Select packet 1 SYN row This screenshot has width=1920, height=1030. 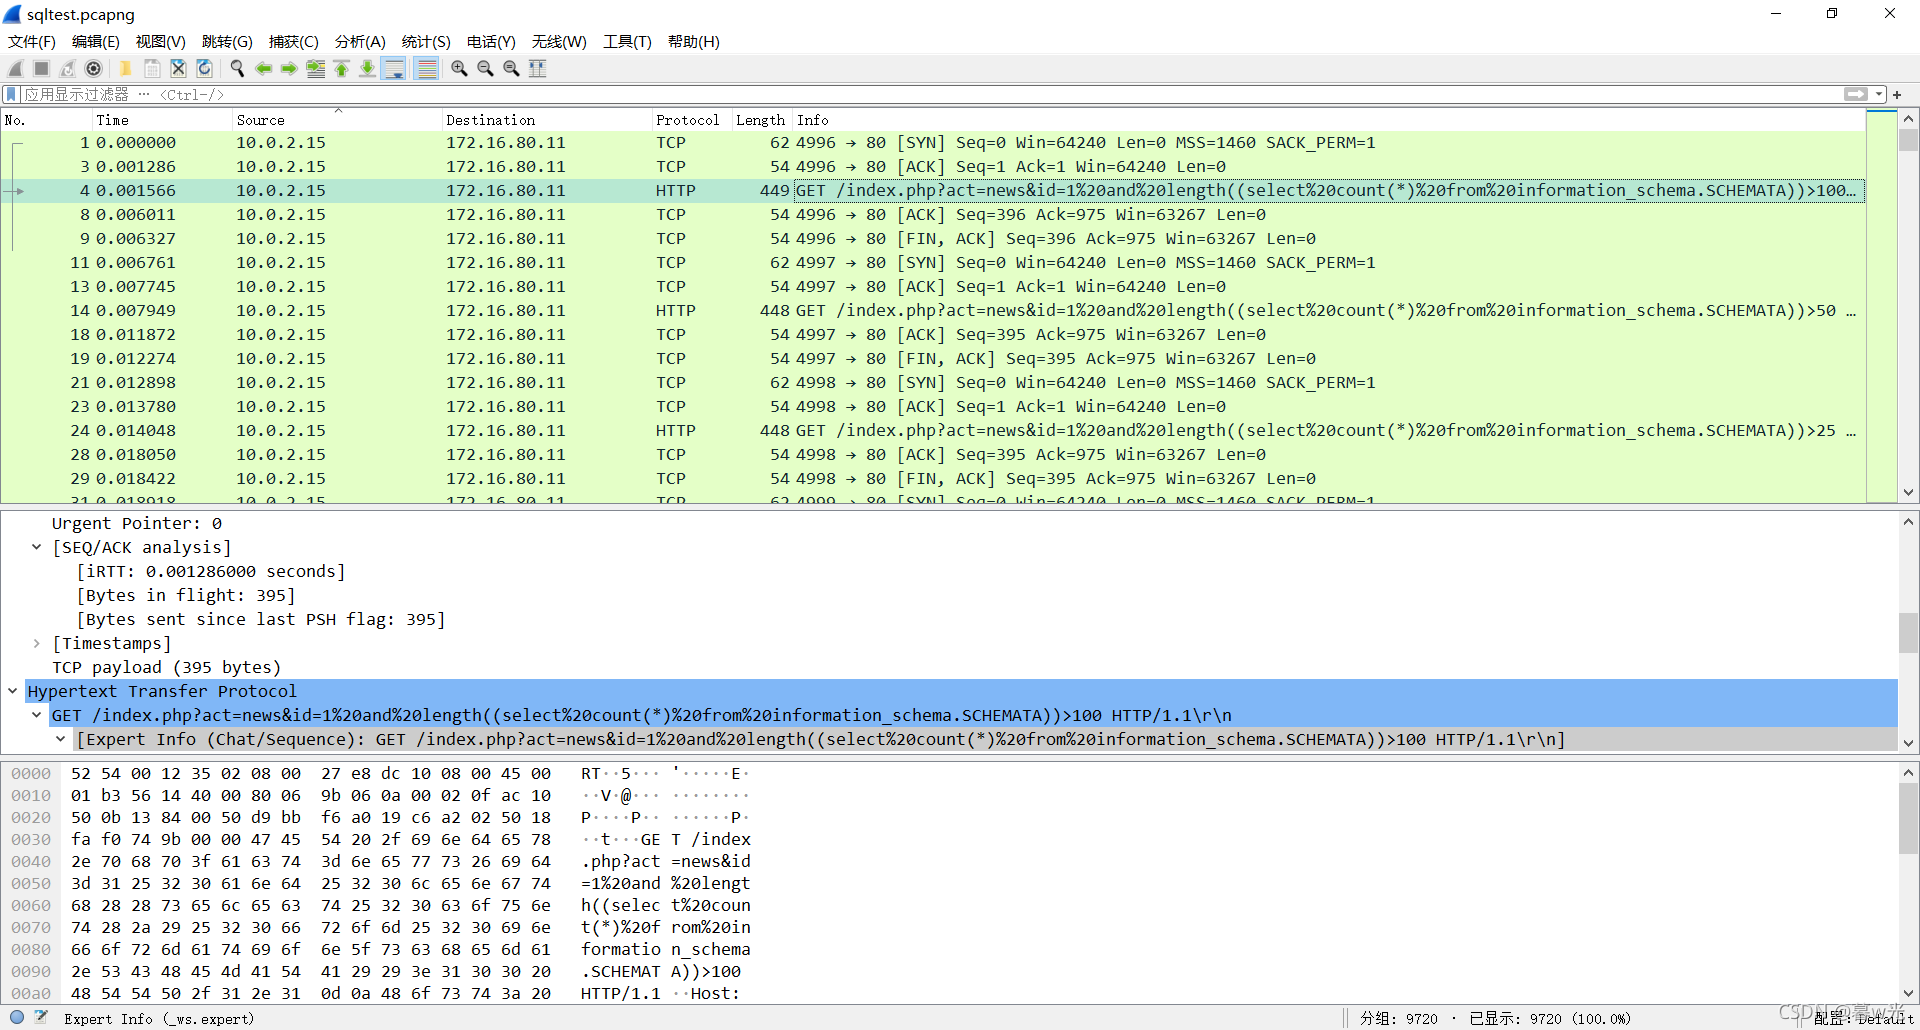click(x=933, y=142)
